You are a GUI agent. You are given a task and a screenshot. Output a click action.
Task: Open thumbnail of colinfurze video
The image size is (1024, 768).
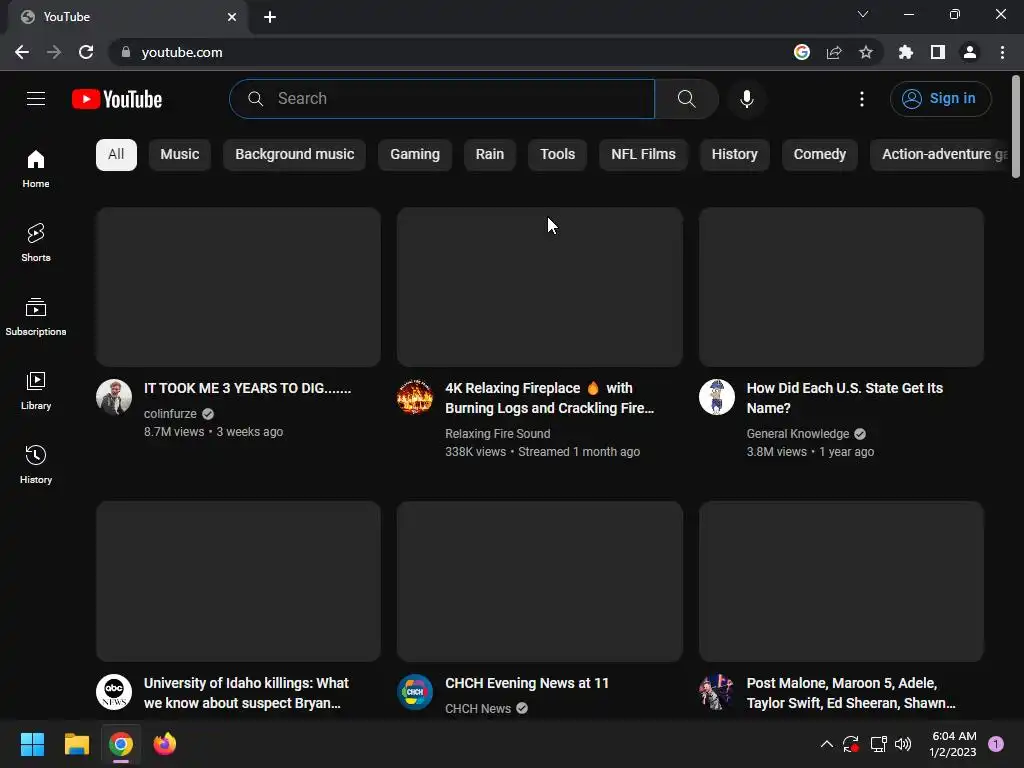coord(238,287)
